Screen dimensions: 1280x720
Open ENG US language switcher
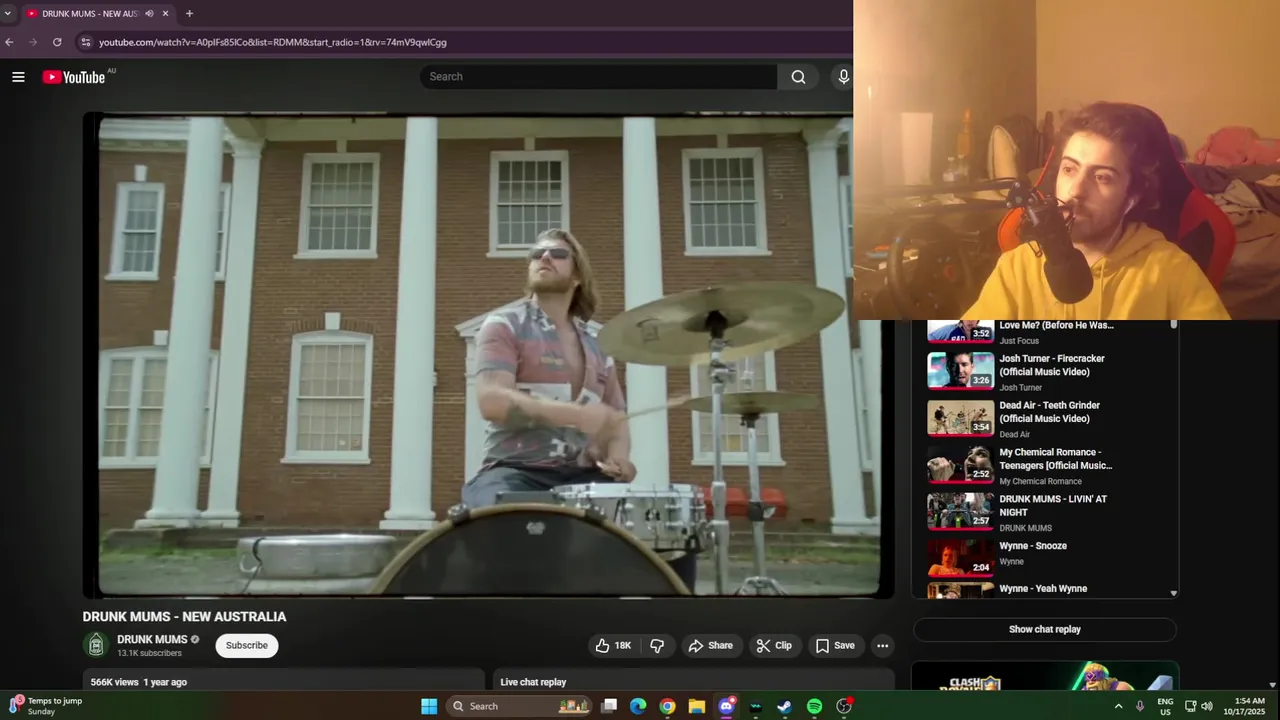pyautogui.click(x=1165, y=706)
